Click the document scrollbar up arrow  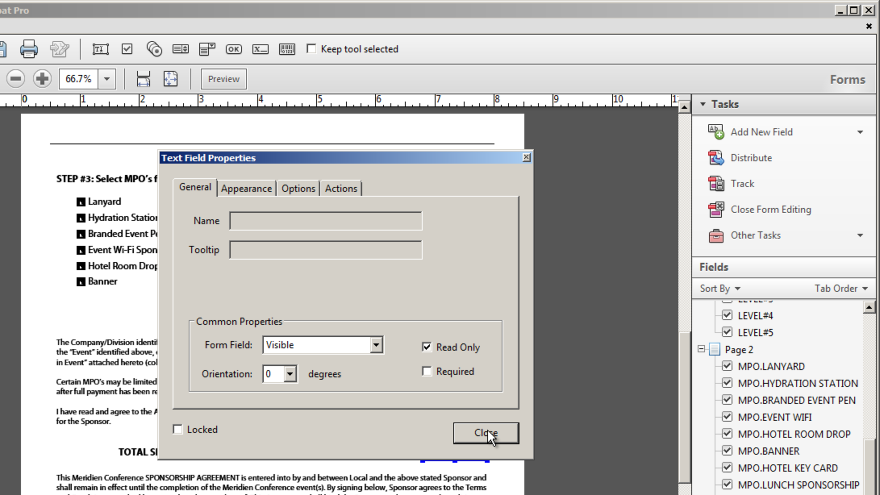click(684, 107)
